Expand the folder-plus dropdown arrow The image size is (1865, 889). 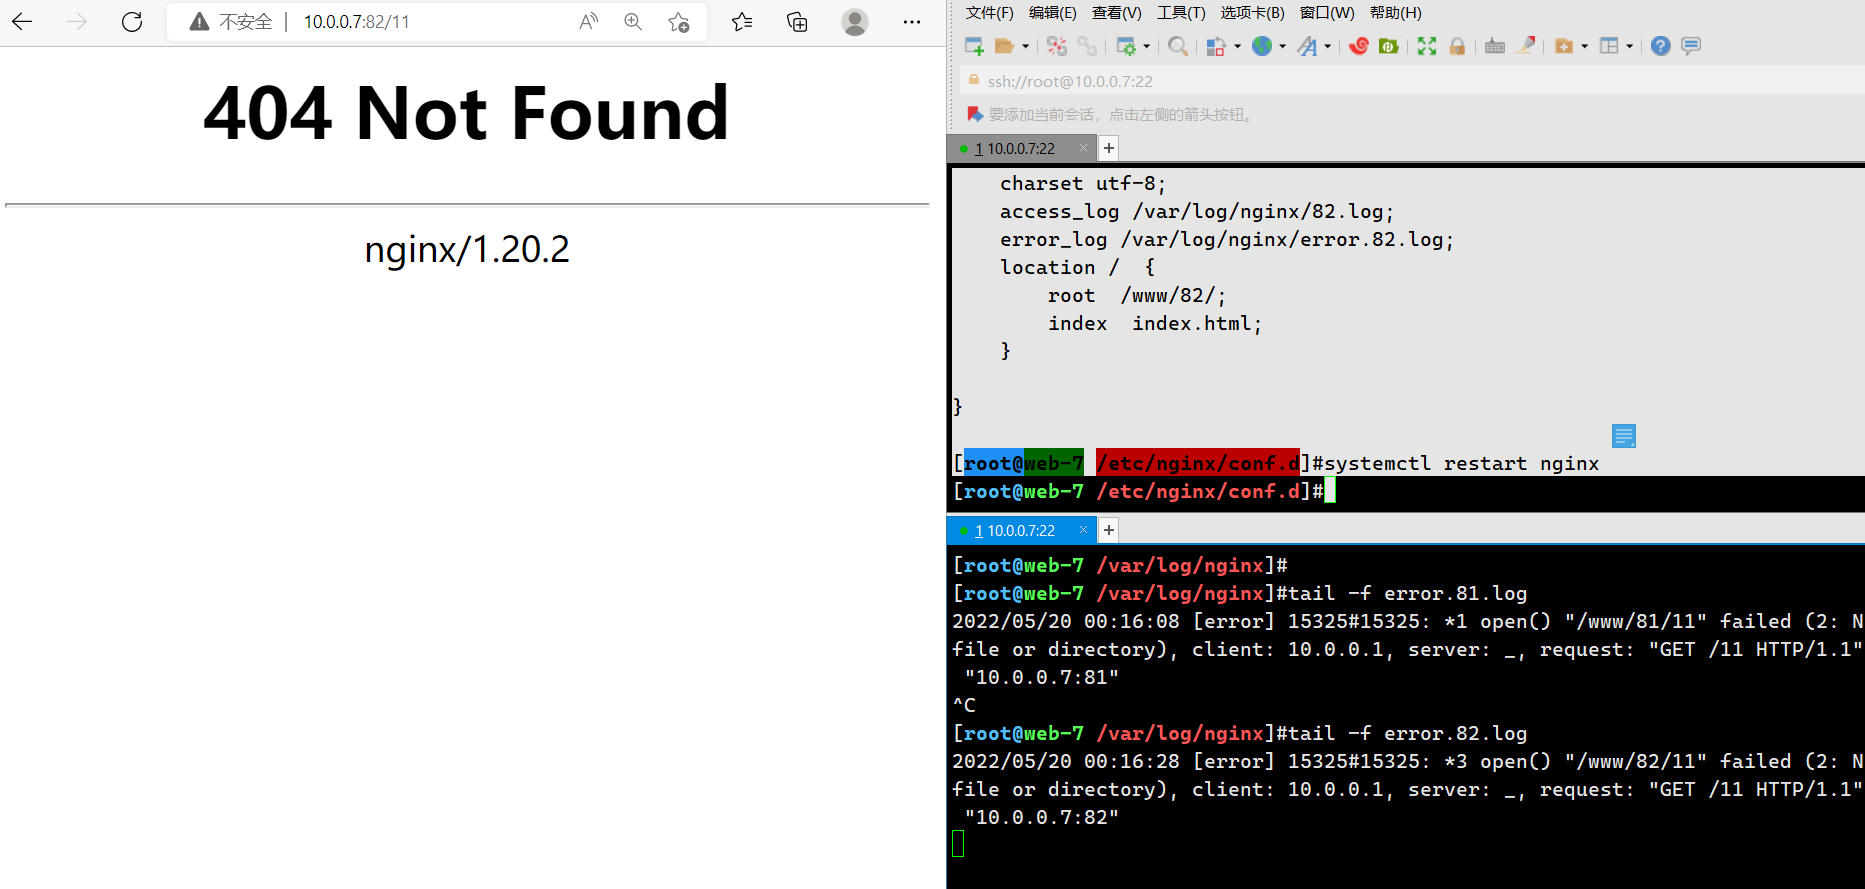(1585, 46)
